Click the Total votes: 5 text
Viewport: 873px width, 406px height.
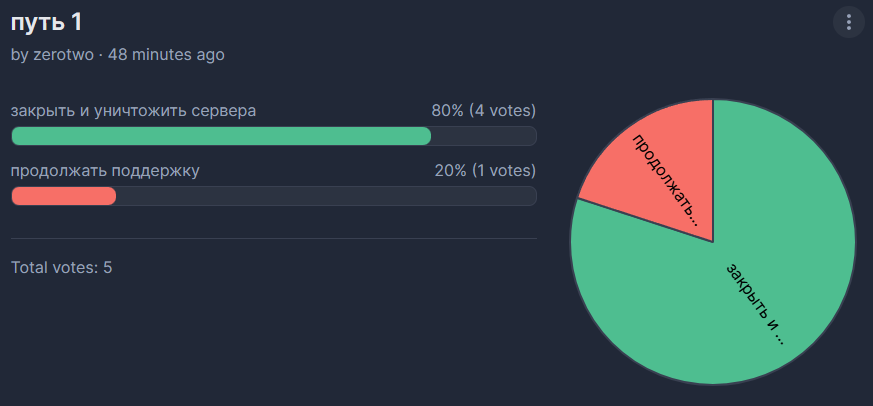click(62, 267)
